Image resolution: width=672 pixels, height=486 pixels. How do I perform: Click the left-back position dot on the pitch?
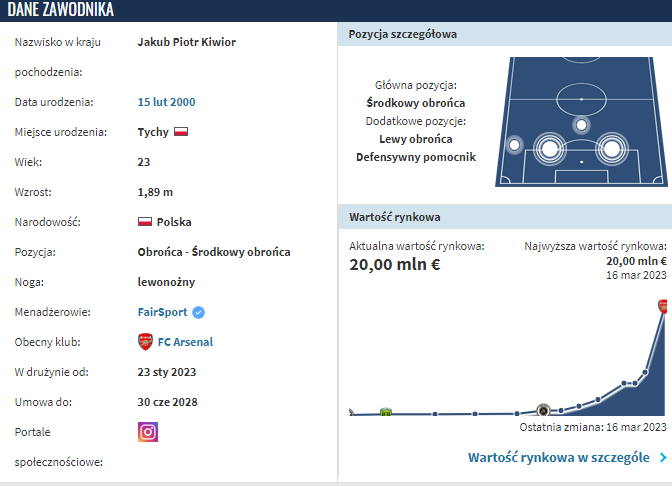point(514,145)
